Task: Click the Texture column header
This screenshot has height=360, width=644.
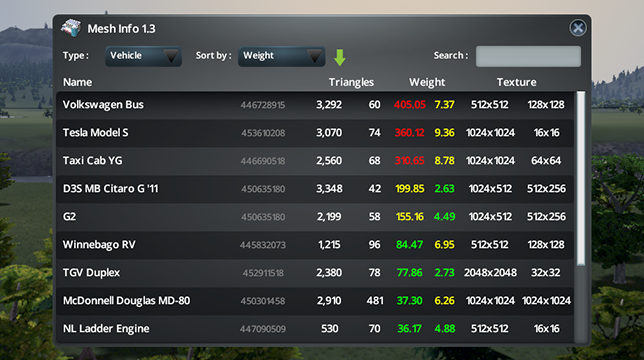Action: (x=516, y=82)
